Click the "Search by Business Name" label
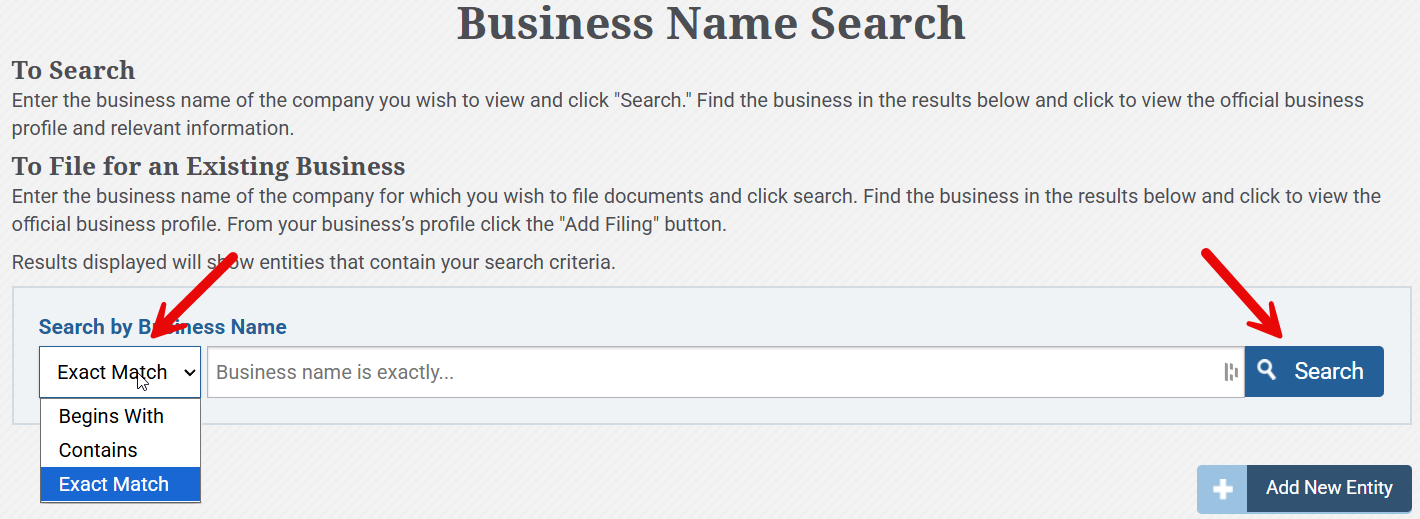1420x519 pixels. (x=162, y=327)
